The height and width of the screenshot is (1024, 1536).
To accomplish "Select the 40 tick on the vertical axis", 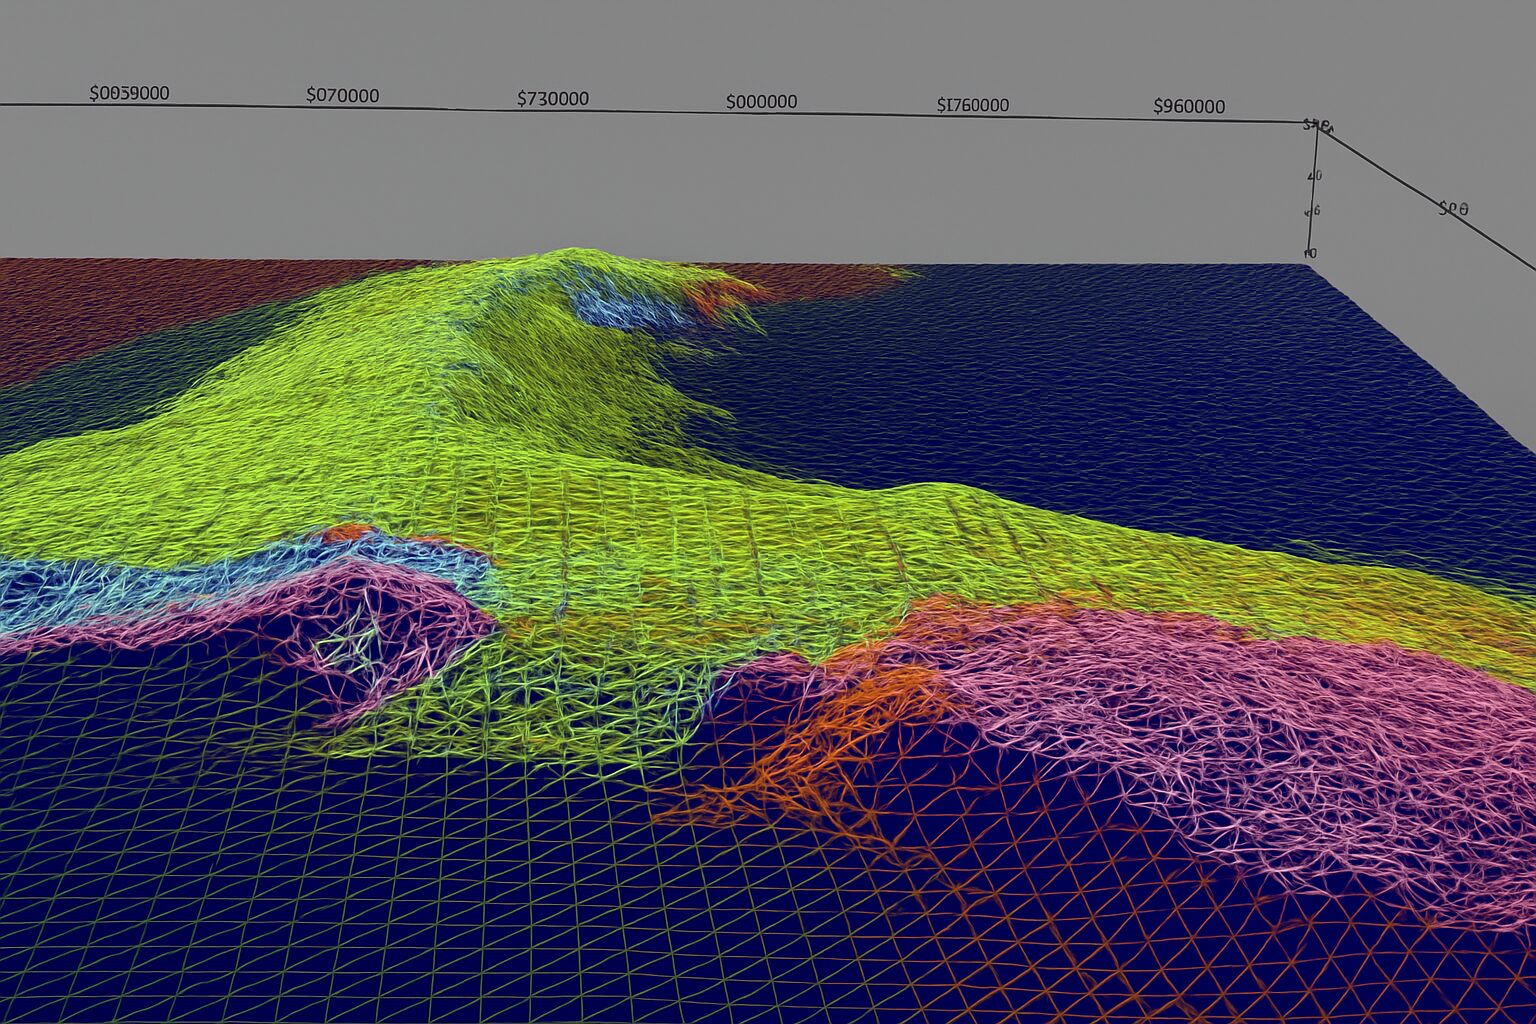I will coord(1315,175).
